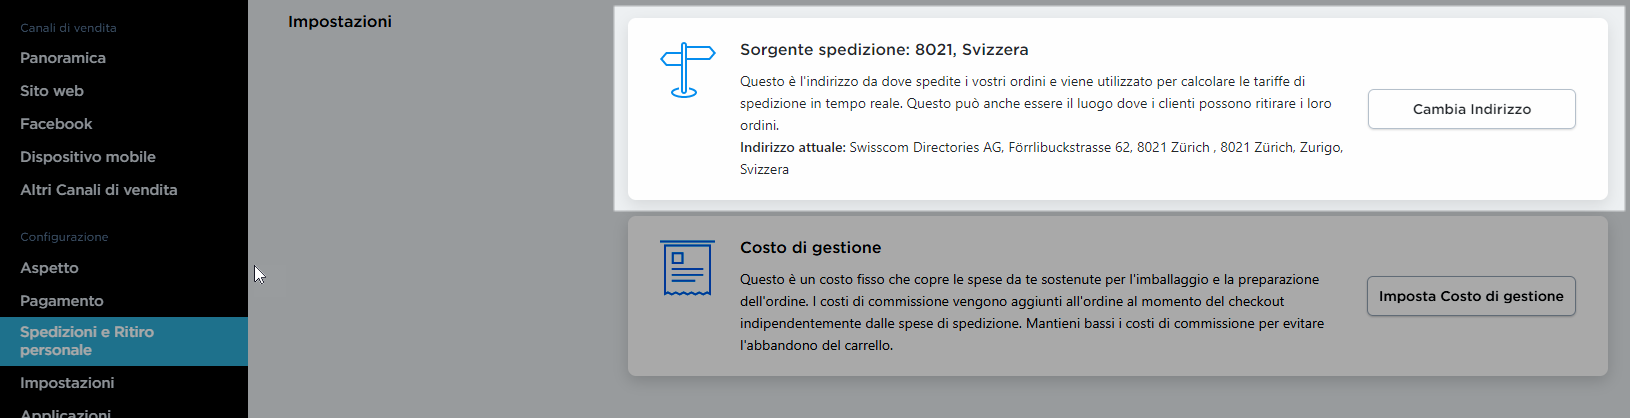Click the receipt icon for Costo di gestione
The image size is (1630, 418).
coord(687,268)
